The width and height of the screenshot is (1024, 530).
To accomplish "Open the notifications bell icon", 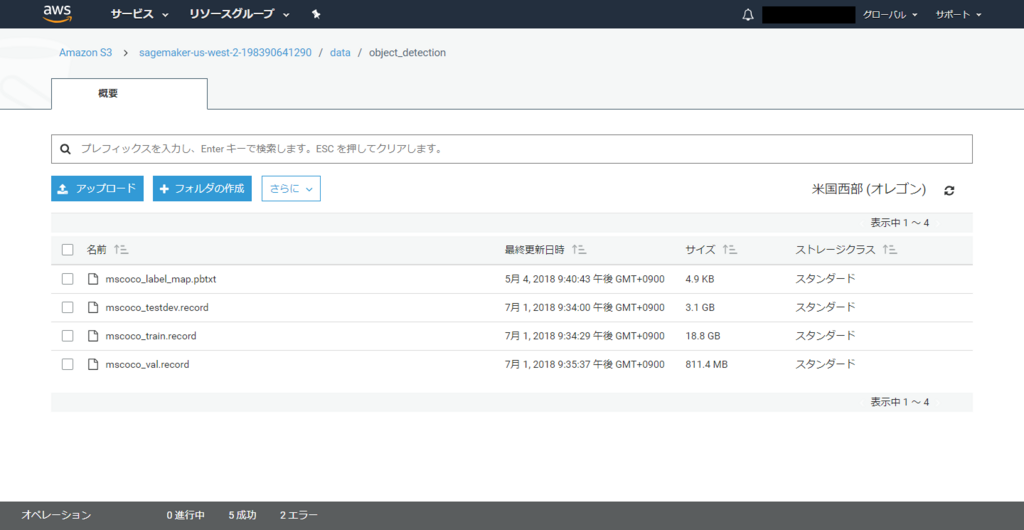I will 748,15.
